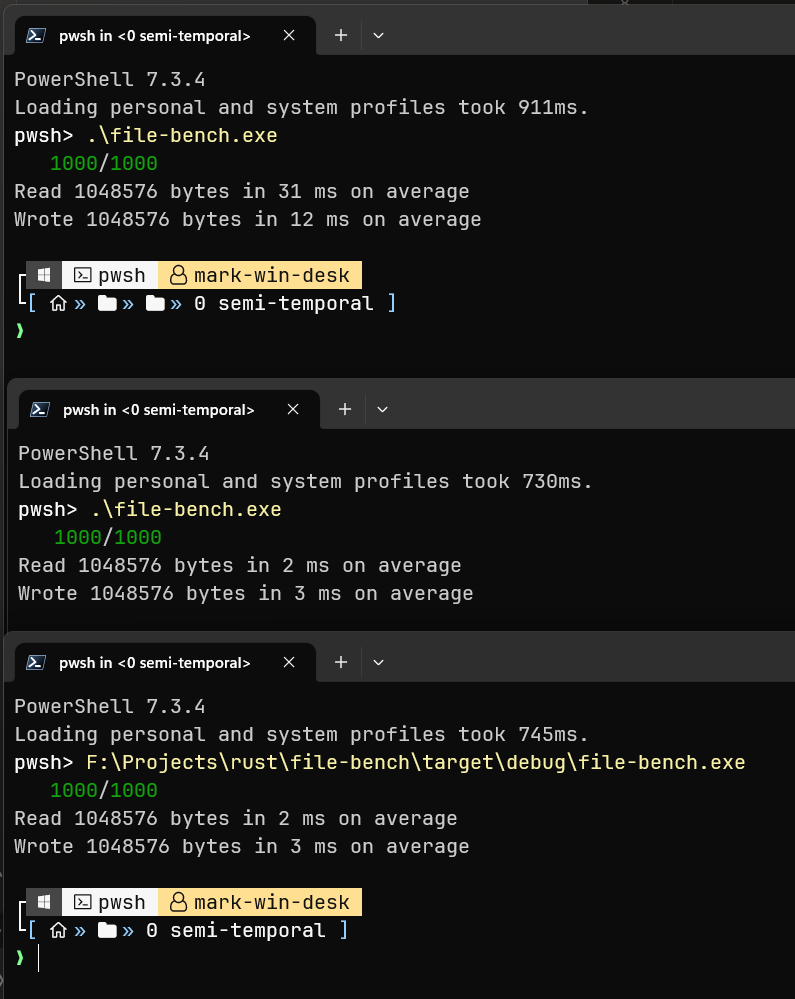This screenshot has width=795, height=999.
Task: Close the pwsh tab in the 745ms window
Action: pyautogui.click(x=289, y=663)
